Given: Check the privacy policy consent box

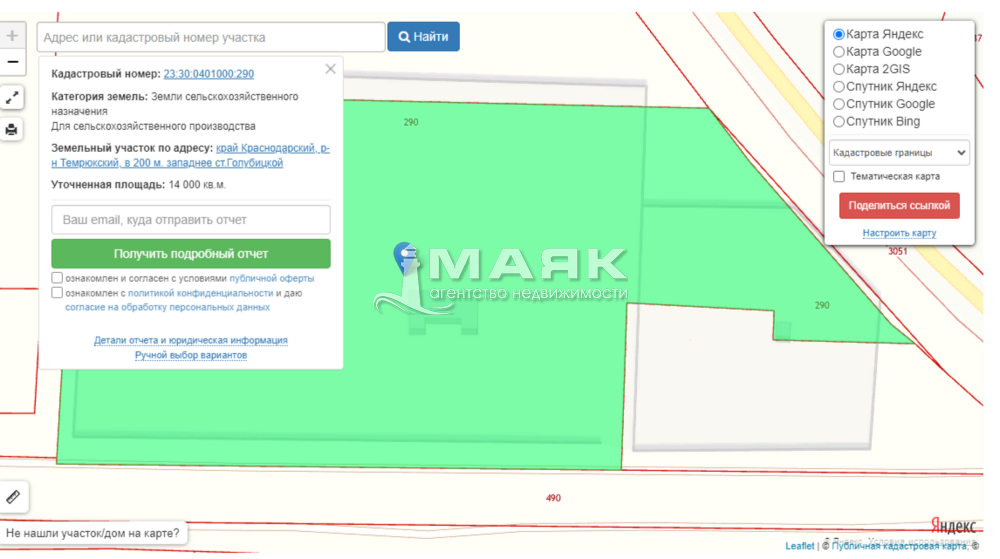Looking at the screenshot, I should tap(58, 294).
